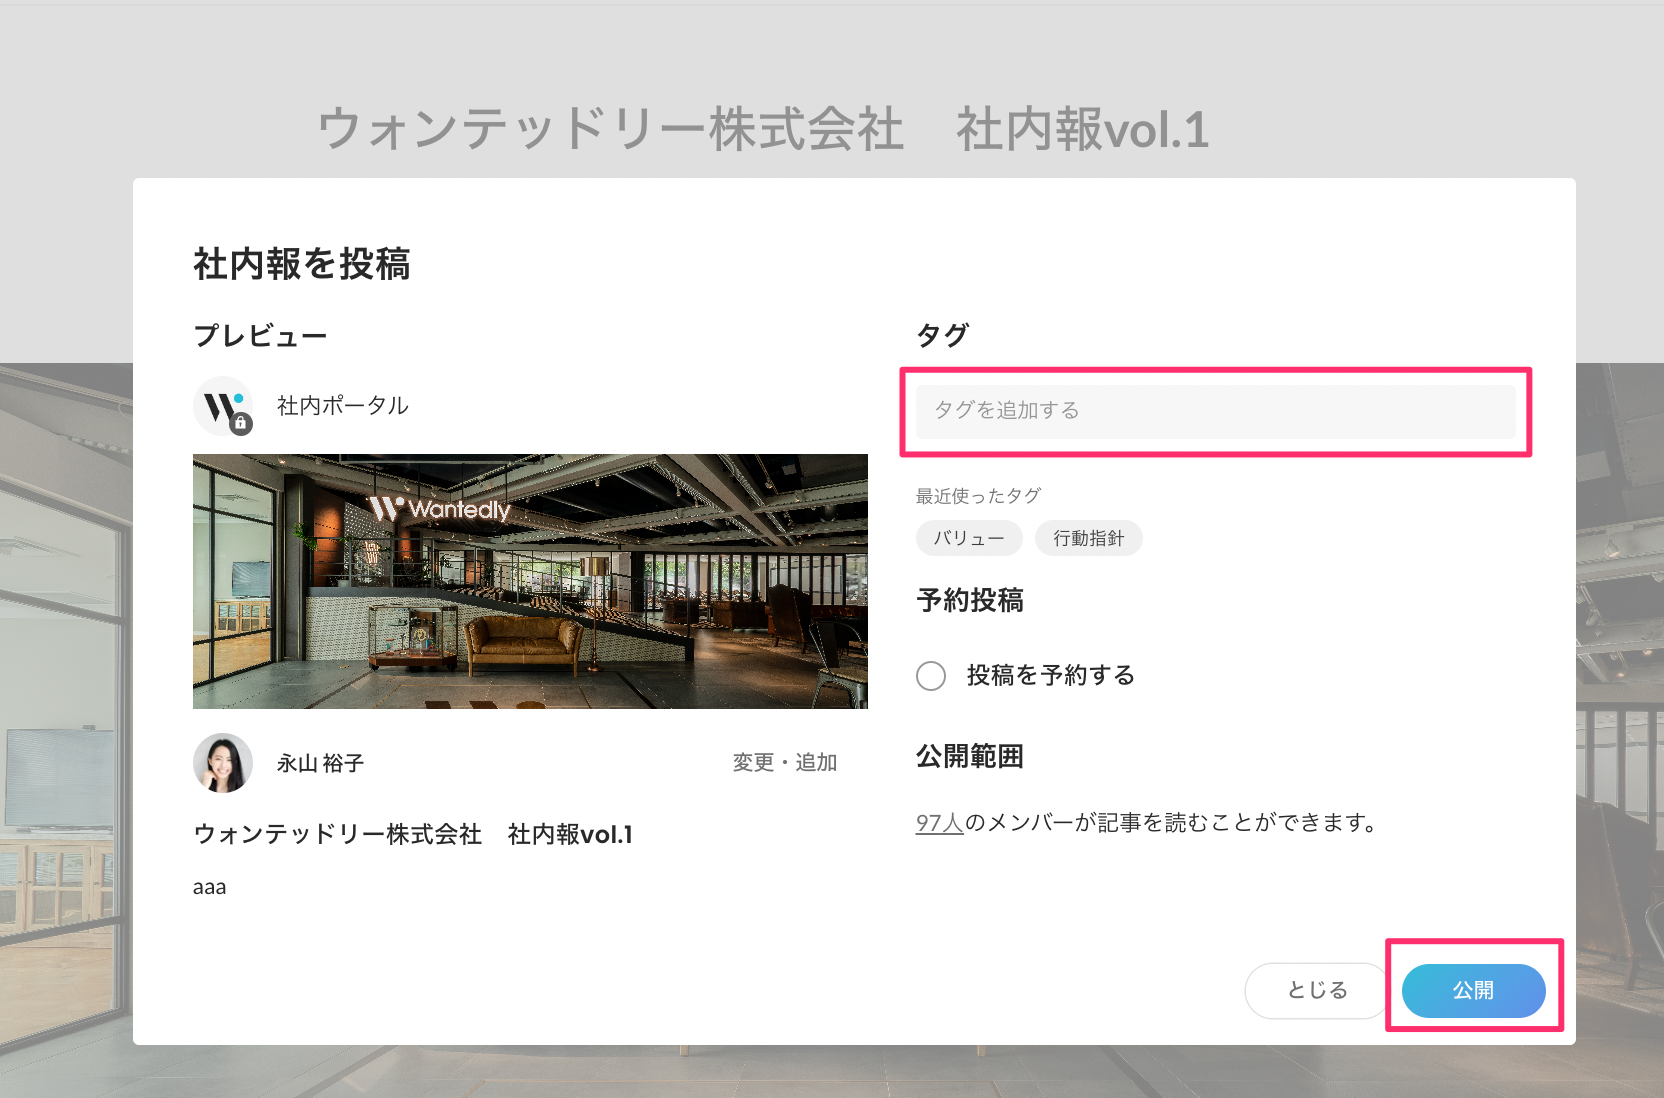Click the タグを追加する tag input field
Image resolution: width=1664 pixels, height=1098 pixels.
1214,411
